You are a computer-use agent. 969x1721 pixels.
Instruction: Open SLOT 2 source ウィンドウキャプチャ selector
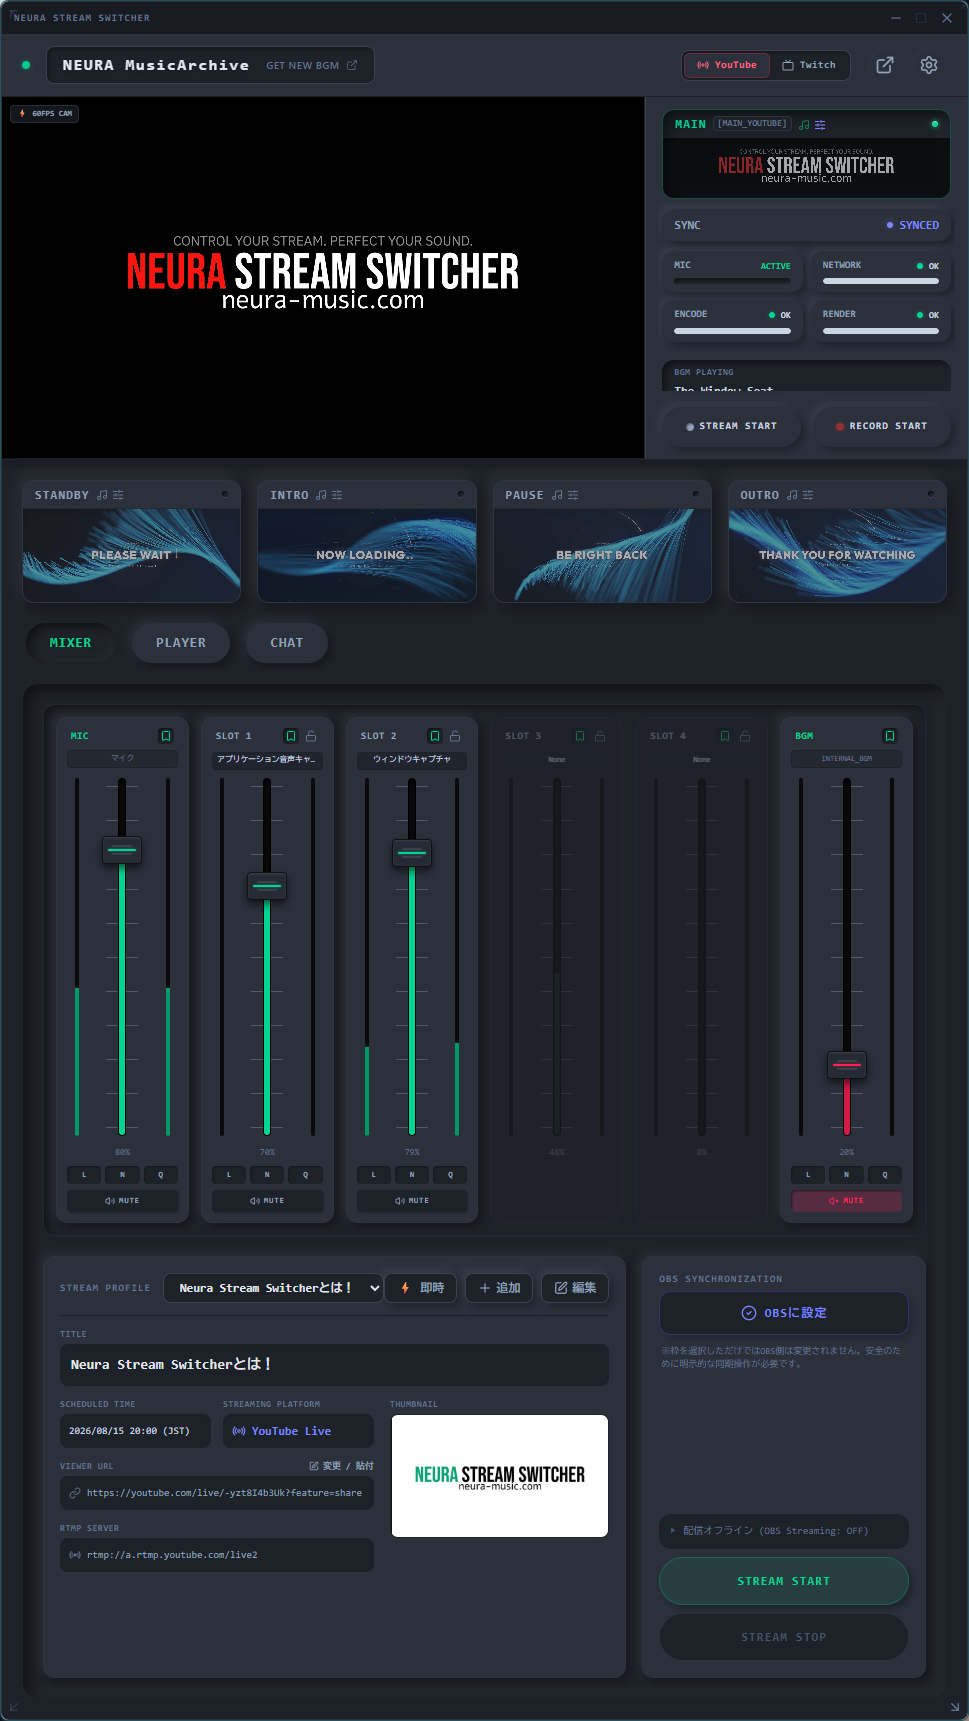412,759
